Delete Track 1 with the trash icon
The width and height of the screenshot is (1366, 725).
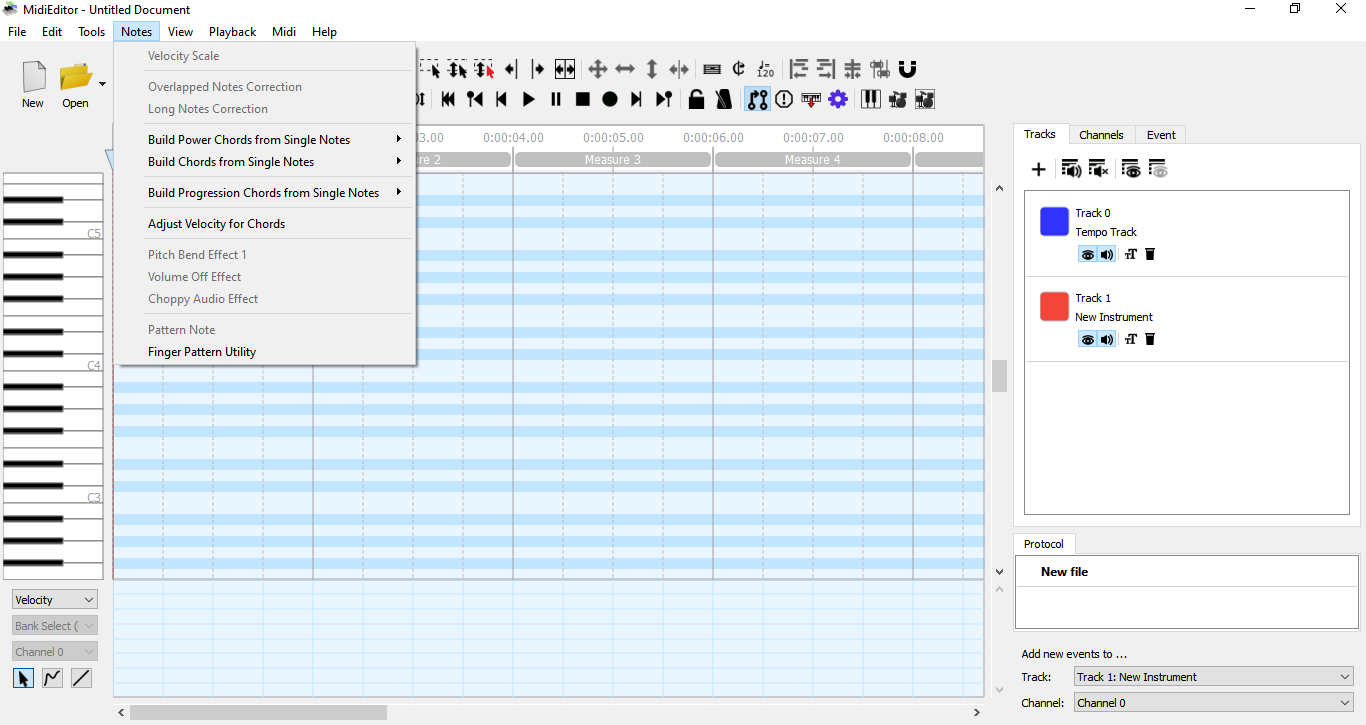(x=1150, y=339)
